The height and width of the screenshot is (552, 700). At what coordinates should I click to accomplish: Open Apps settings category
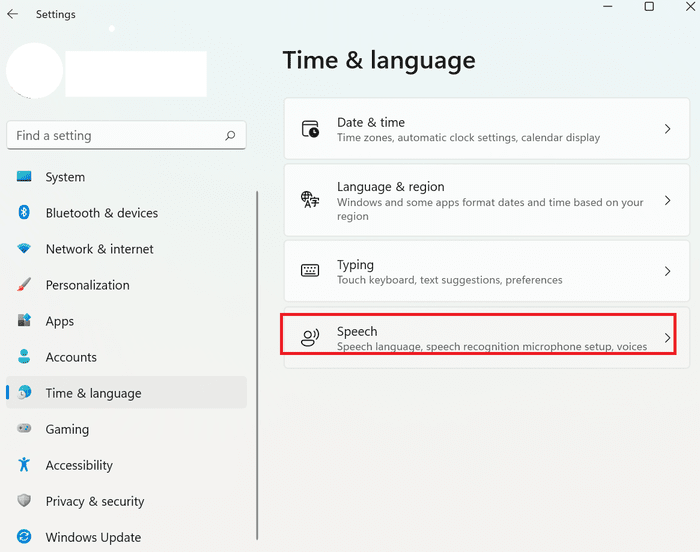coord(126,321)
